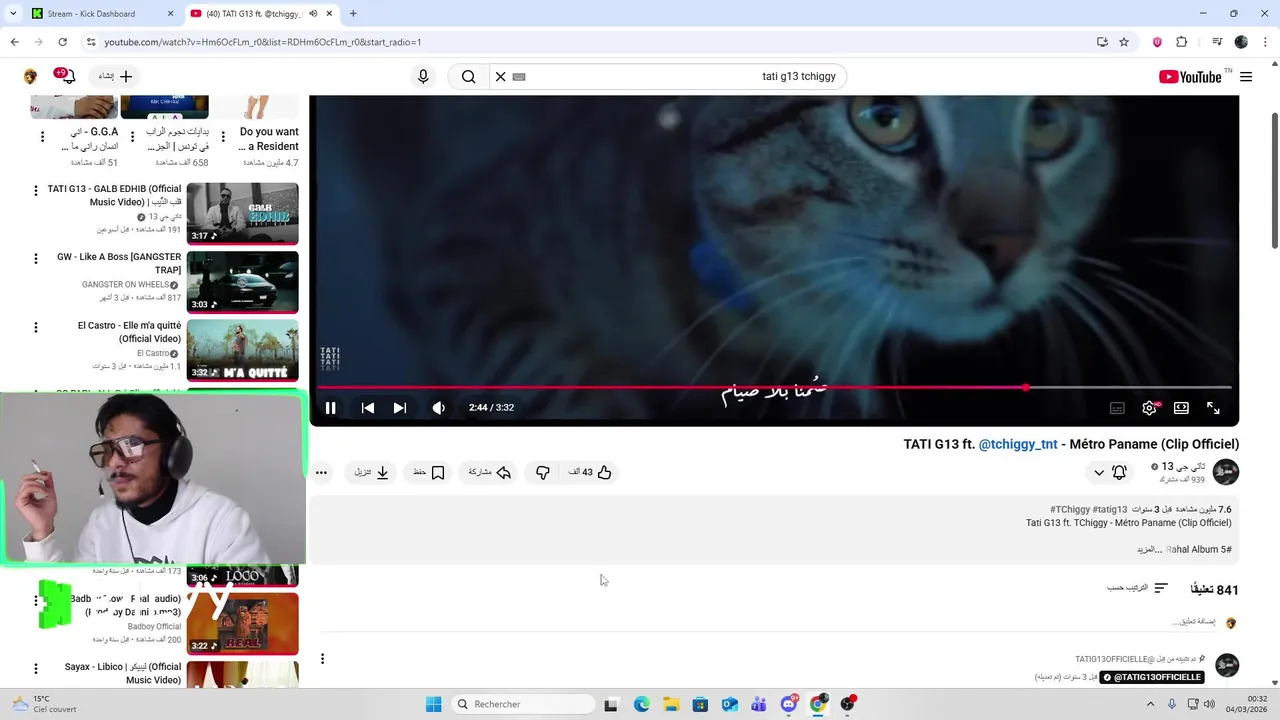Screen dimensions: 1280x720
Task: Play GW - Like A Boss thumbnail
Action: (x=242, y=281)
